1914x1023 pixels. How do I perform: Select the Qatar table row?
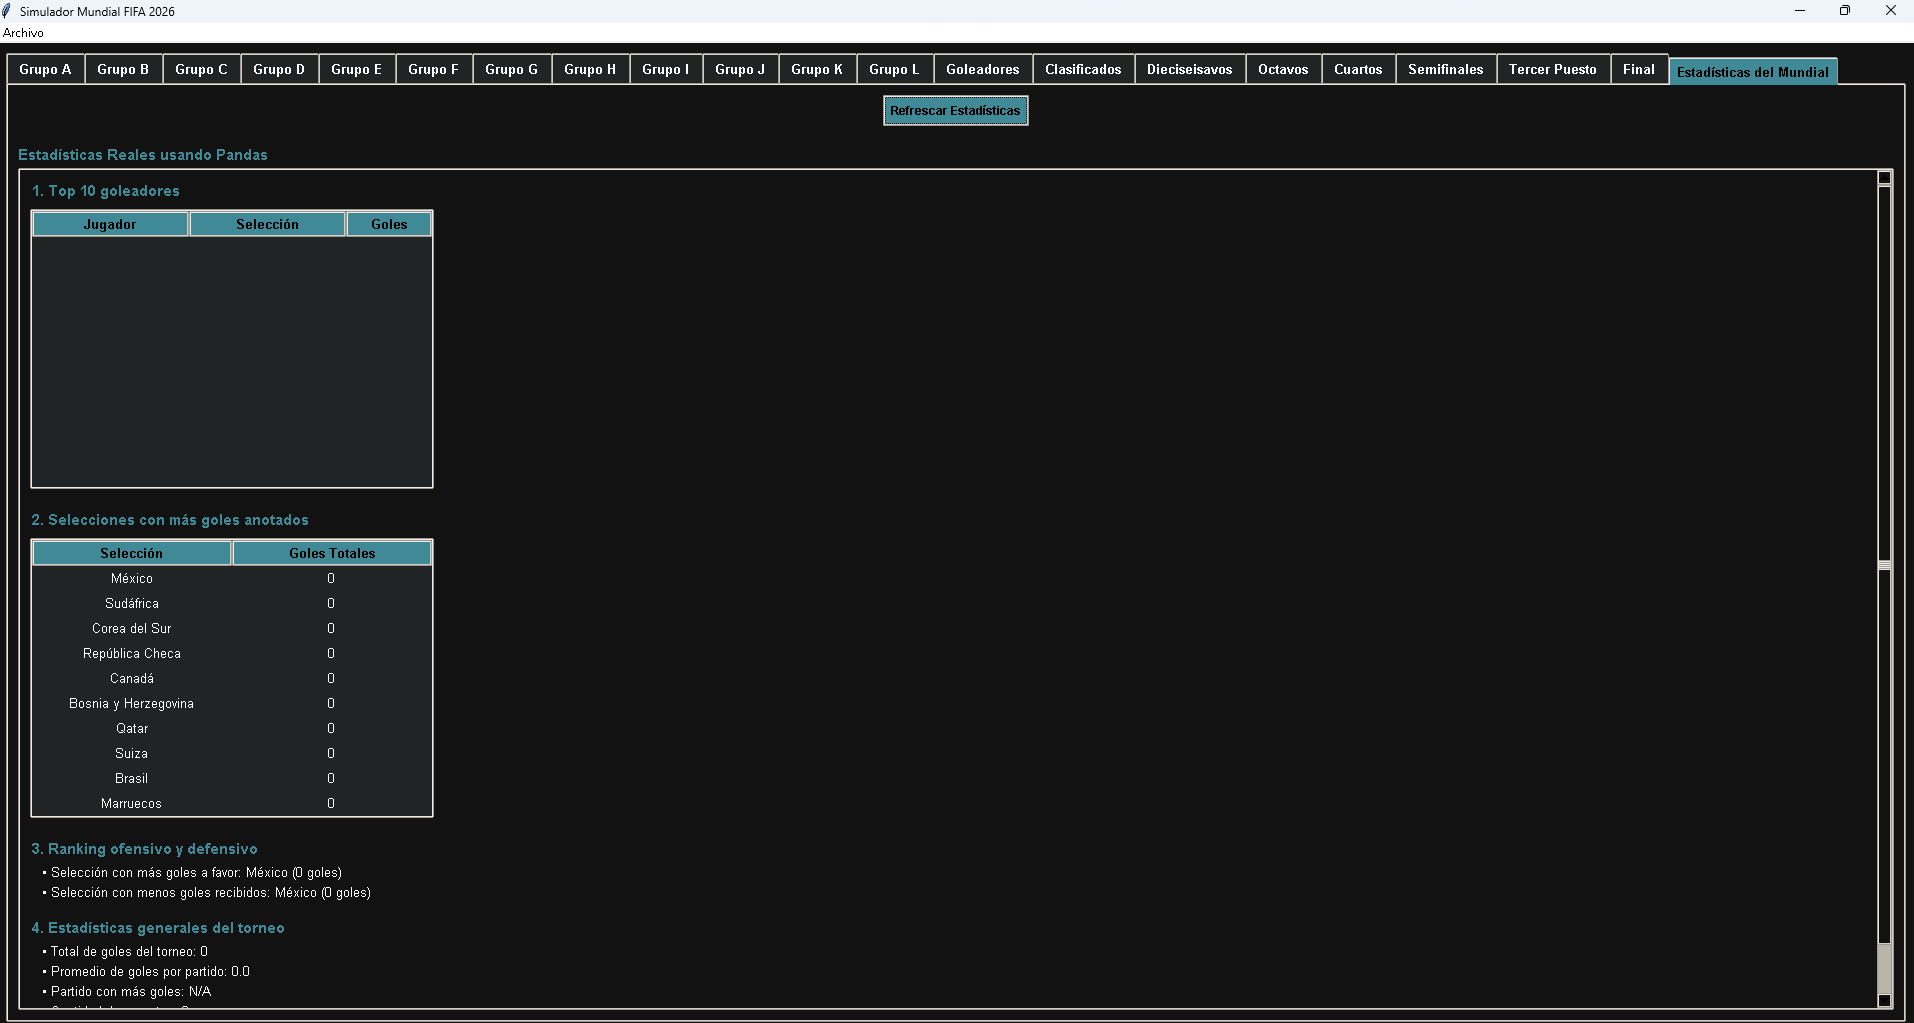tap(232, 728)
